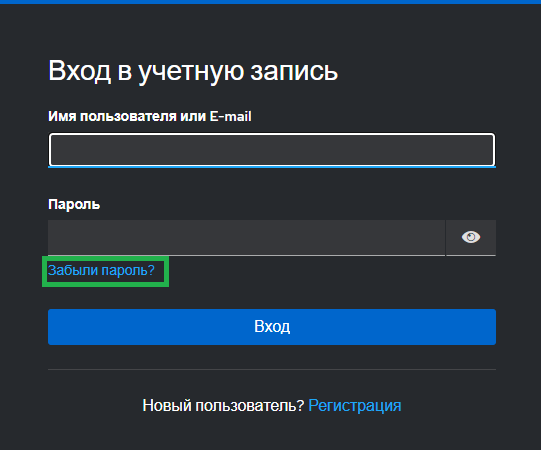Open the Забыли пароль? link
This screenshot has width=541, height=450.
coord(101,270)
